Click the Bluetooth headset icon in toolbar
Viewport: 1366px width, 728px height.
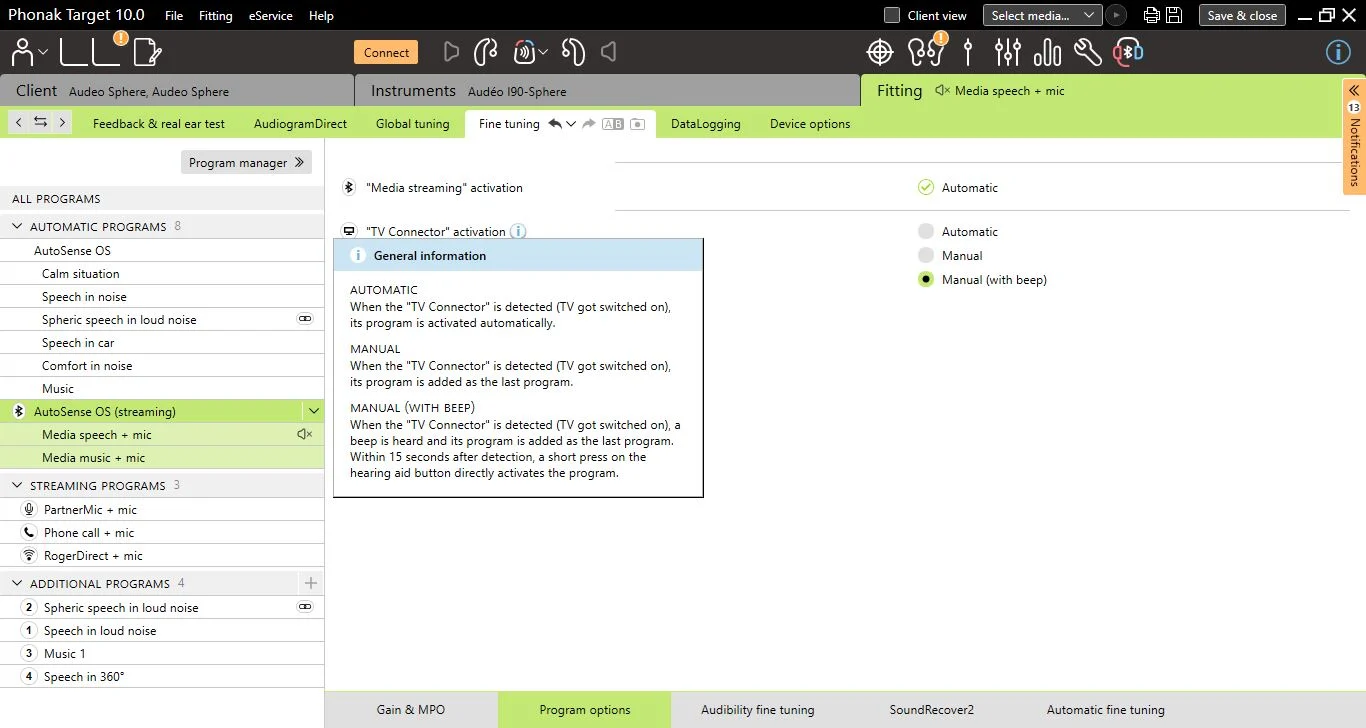tap(1128, 51)
